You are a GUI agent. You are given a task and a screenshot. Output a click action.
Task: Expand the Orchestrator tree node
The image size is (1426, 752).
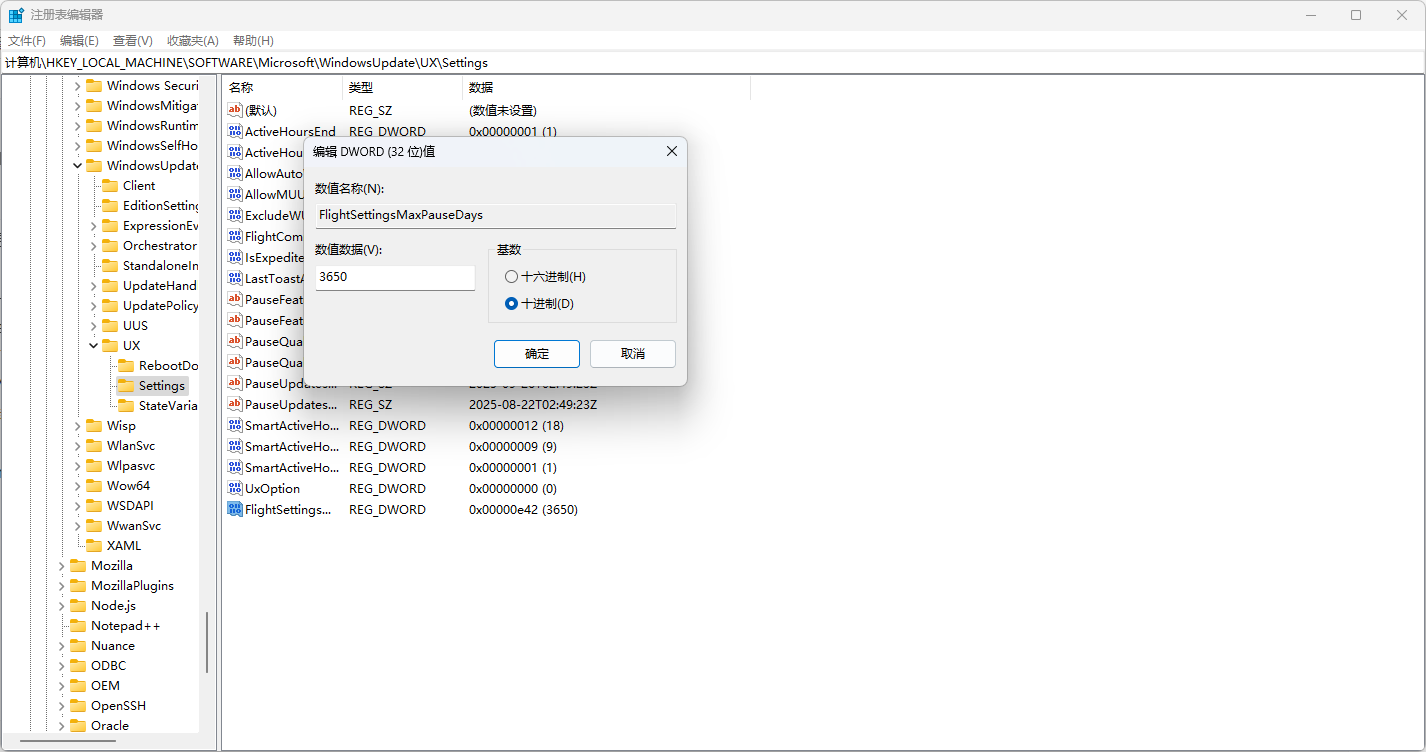coord(94,245)
